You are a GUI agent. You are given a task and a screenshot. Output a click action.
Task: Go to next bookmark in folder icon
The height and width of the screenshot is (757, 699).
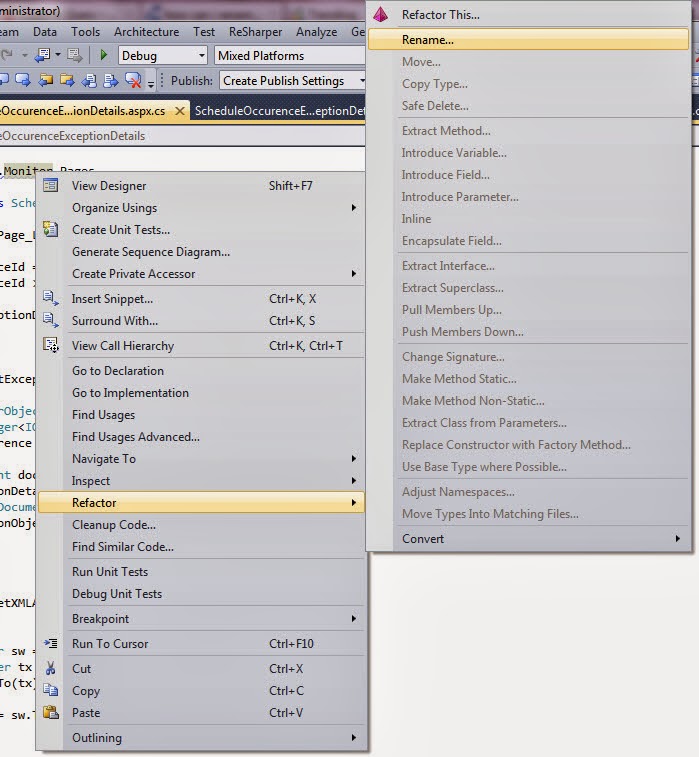[x=67, y=80]
